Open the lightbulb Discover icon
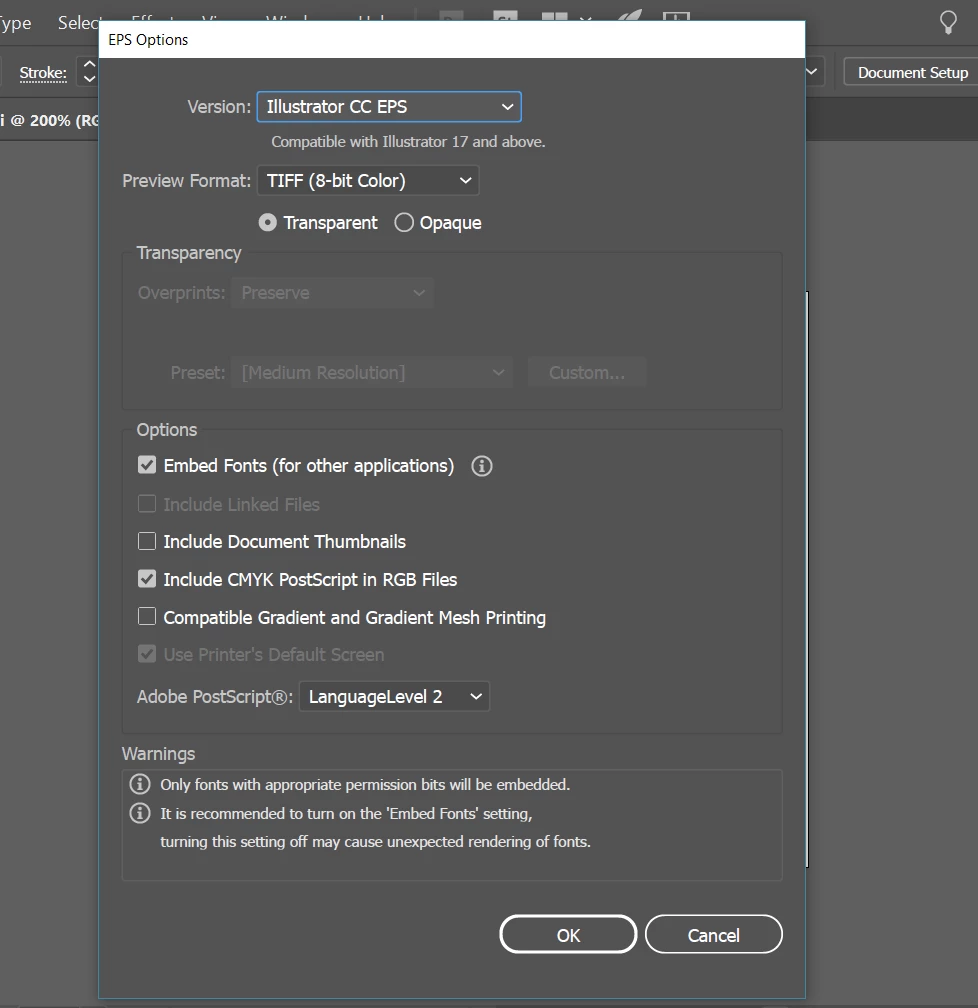Viewport: 978px width, 1008px height. coord(948,22)
